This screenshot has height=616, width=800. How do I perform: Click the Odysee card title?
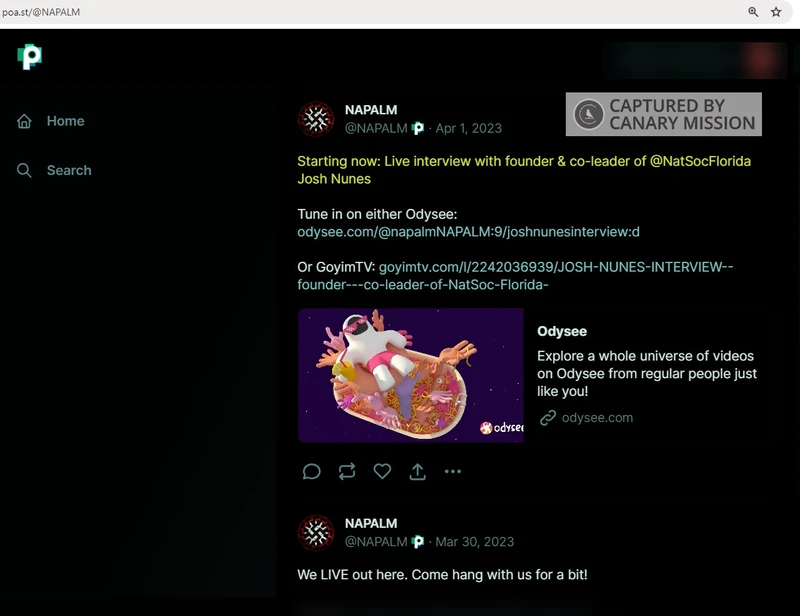(562, 331)
